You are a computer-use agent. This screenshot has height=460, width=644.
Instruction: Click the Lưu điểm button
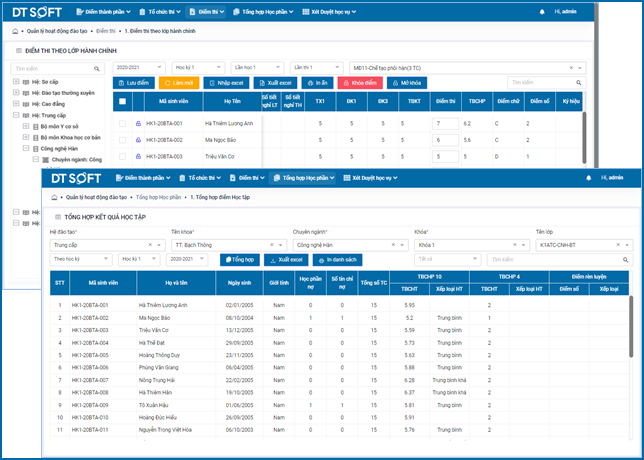[x=134, y=83]
